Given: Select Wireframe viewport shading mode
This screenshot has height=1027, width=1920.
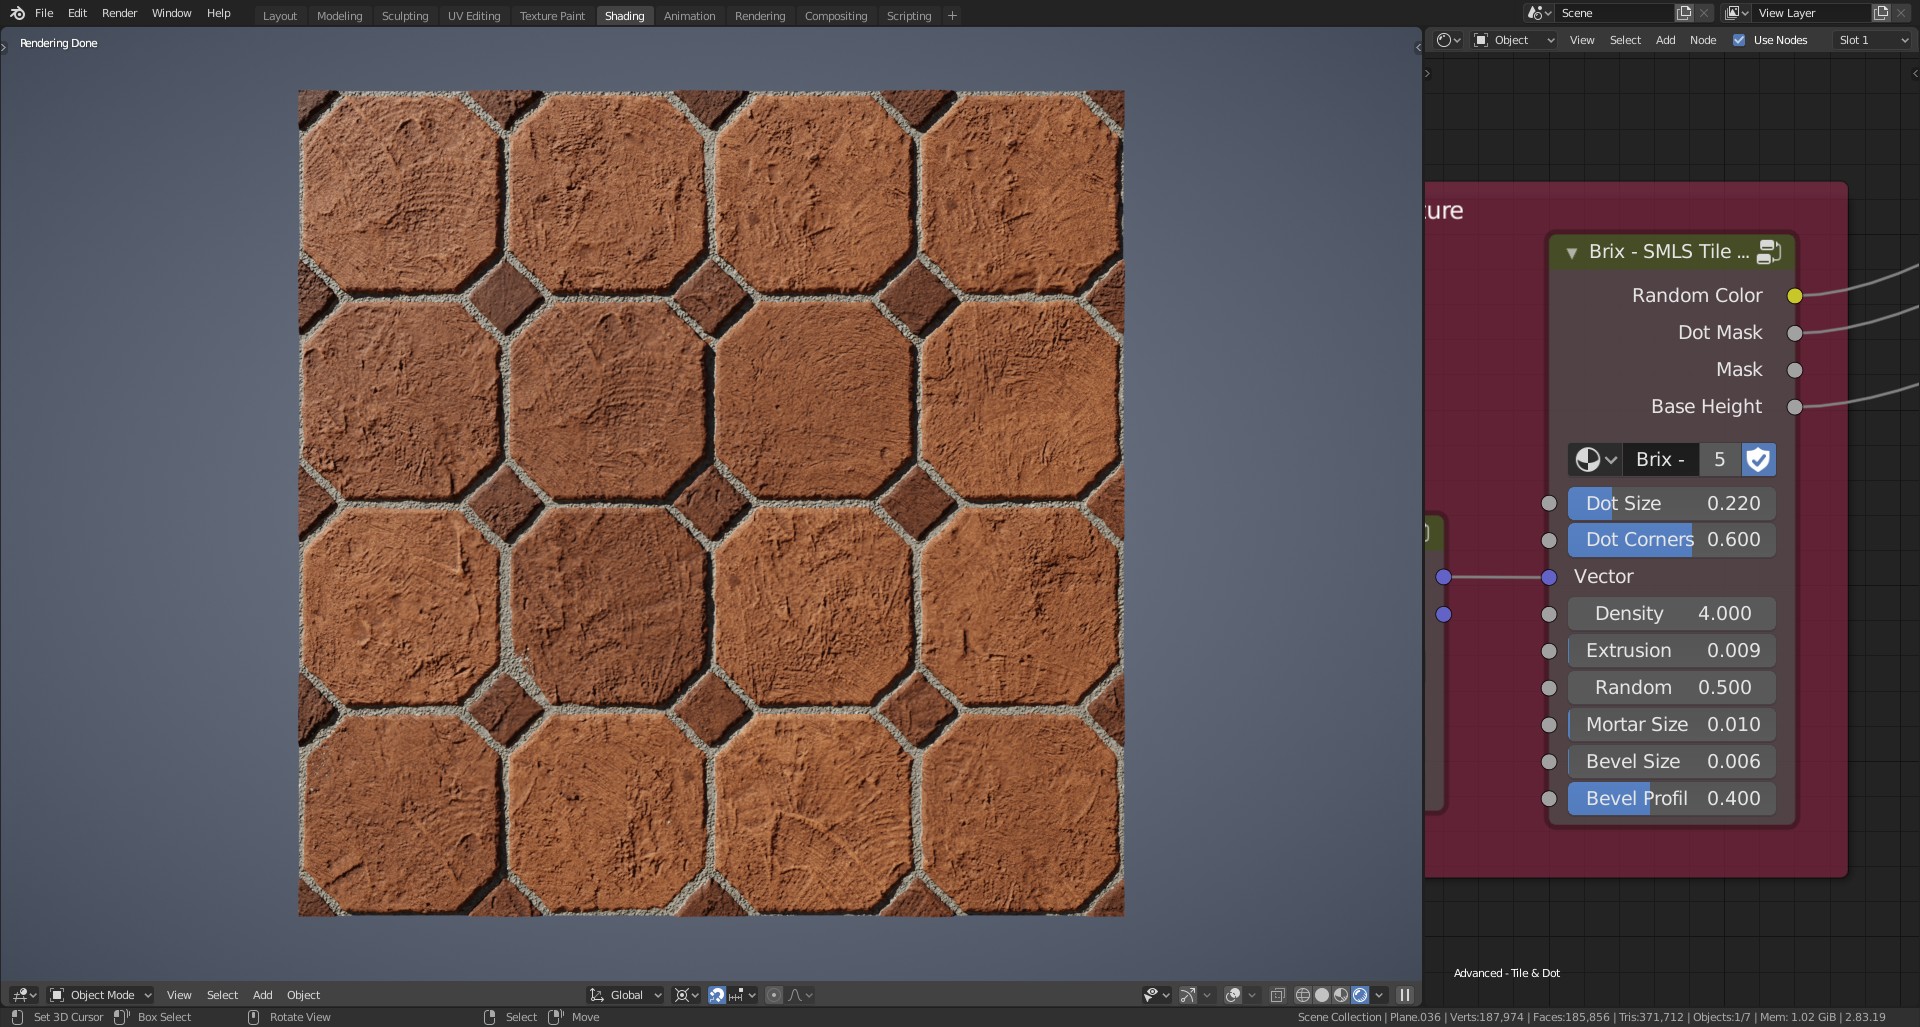Looking at the screenshot, I should tap(1302, 995).
